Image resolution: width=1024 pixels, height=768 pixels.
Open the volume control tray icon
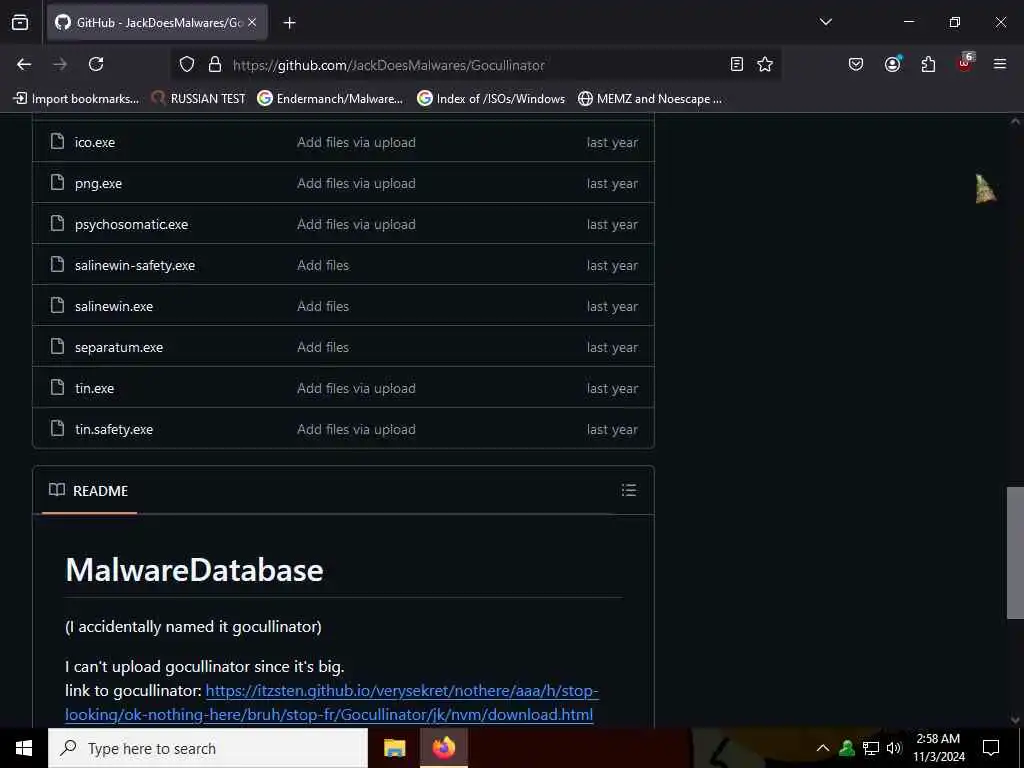point(894,748)
